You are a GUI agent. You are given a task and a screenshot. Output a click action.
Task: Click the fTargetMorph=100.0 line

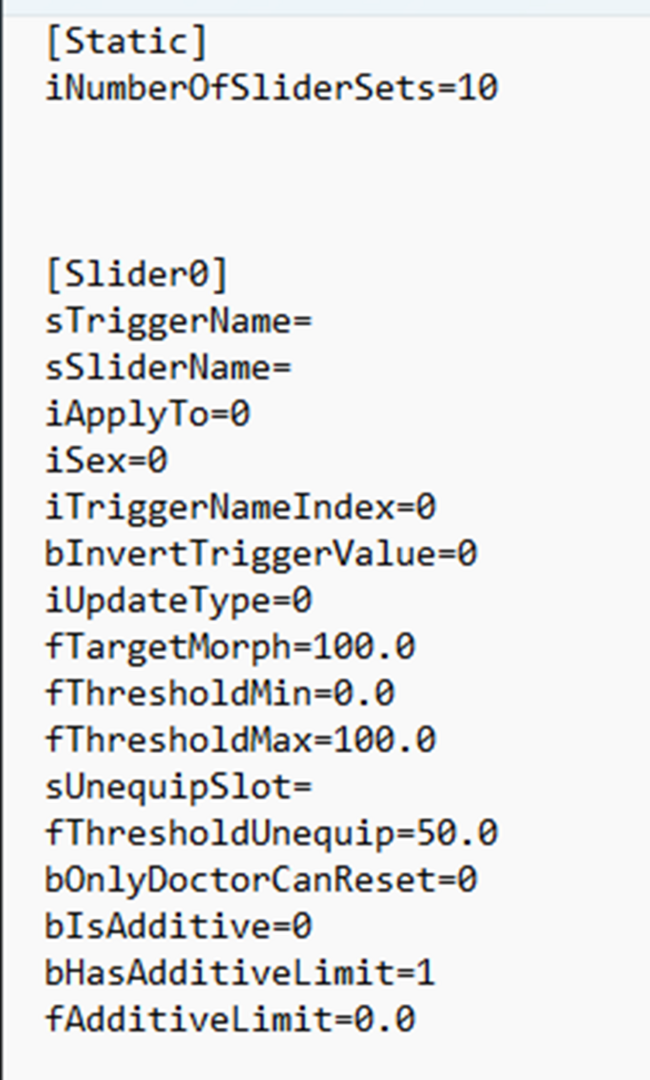(x=231, y=647)
